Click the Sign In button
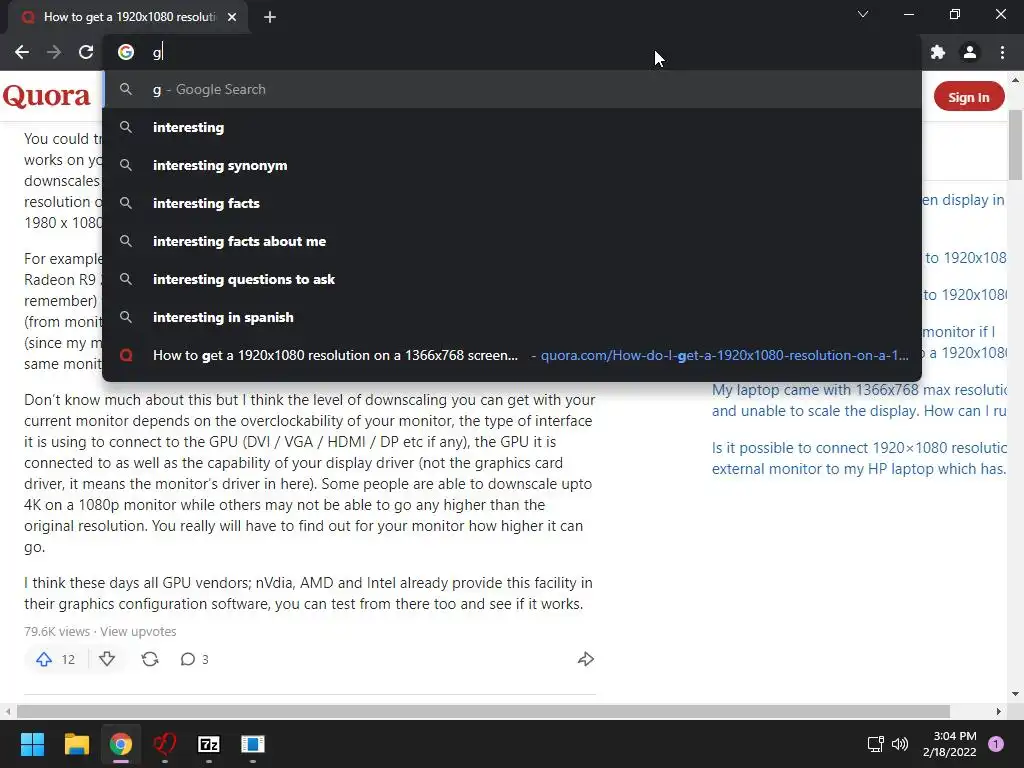The image size is (1024, 768). [x=968, y=97]
